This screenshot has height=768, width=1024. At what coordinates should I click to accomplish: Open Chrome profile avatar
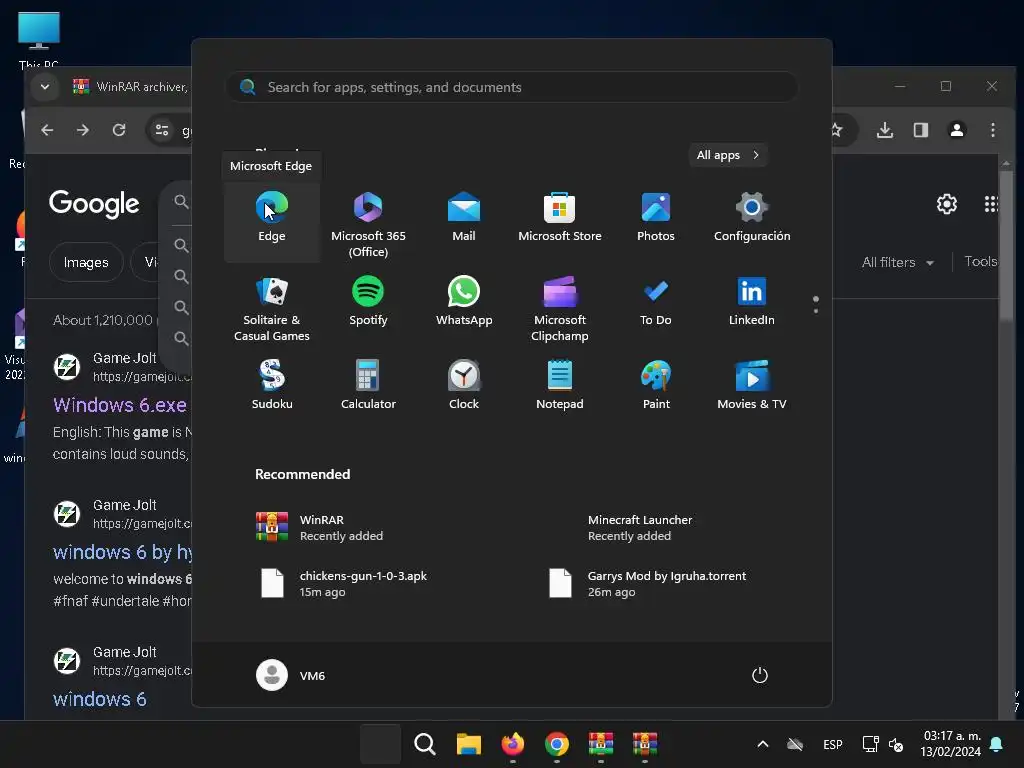tap(957, 130)
